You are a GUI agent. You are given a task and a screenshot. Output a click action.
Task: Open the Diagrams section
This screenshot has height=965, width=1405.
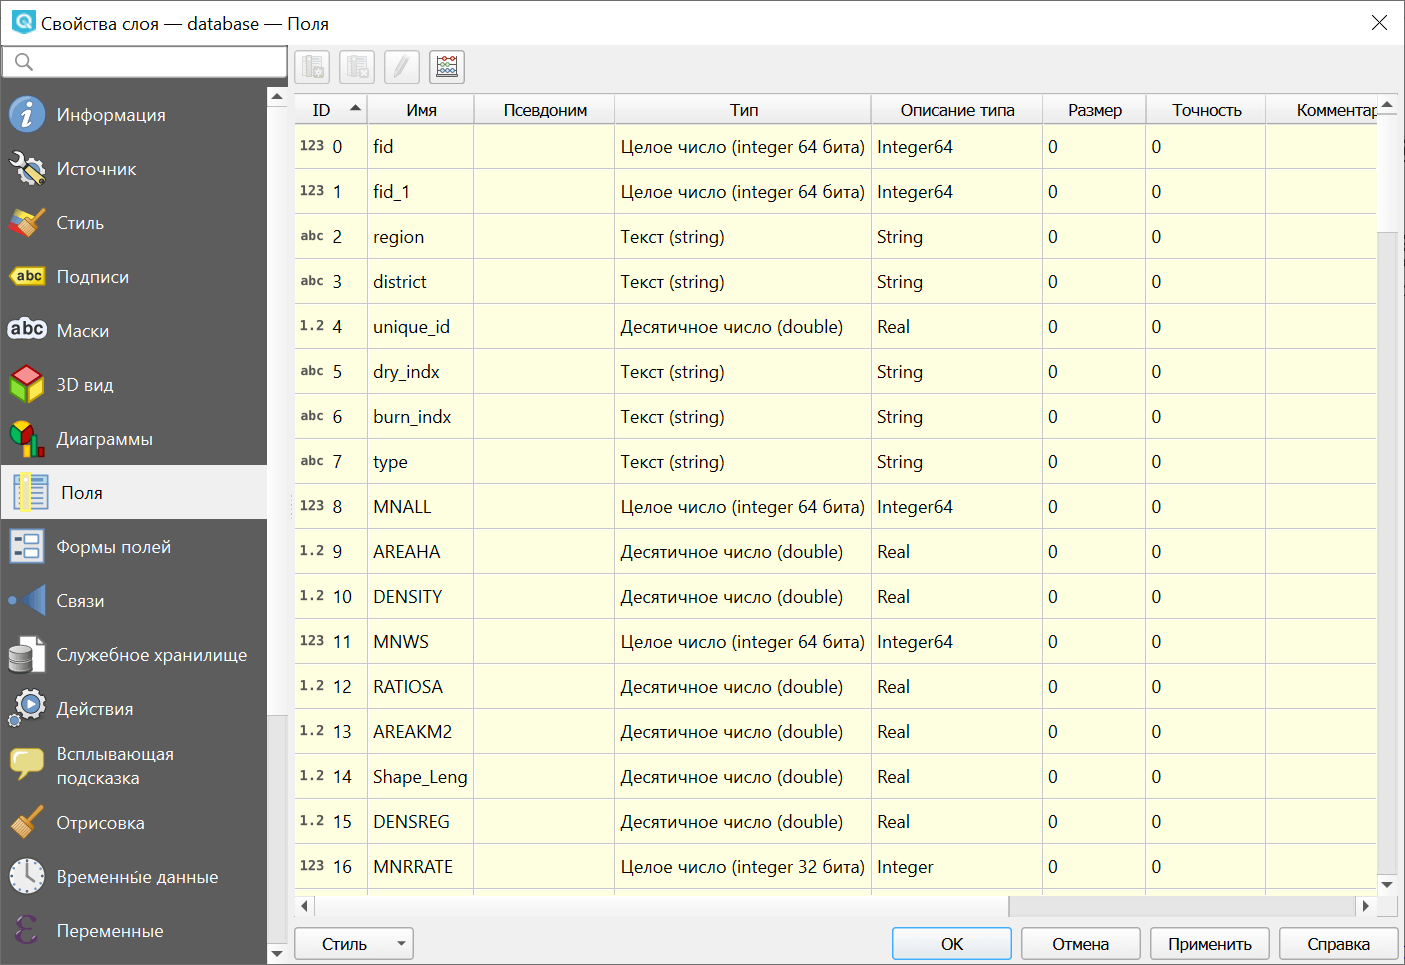[104, 439]
